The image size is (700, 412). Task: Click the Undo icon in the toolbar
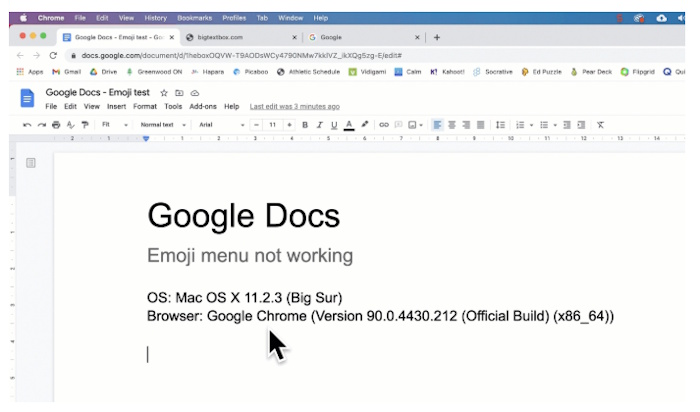click(x=27, y=125)
